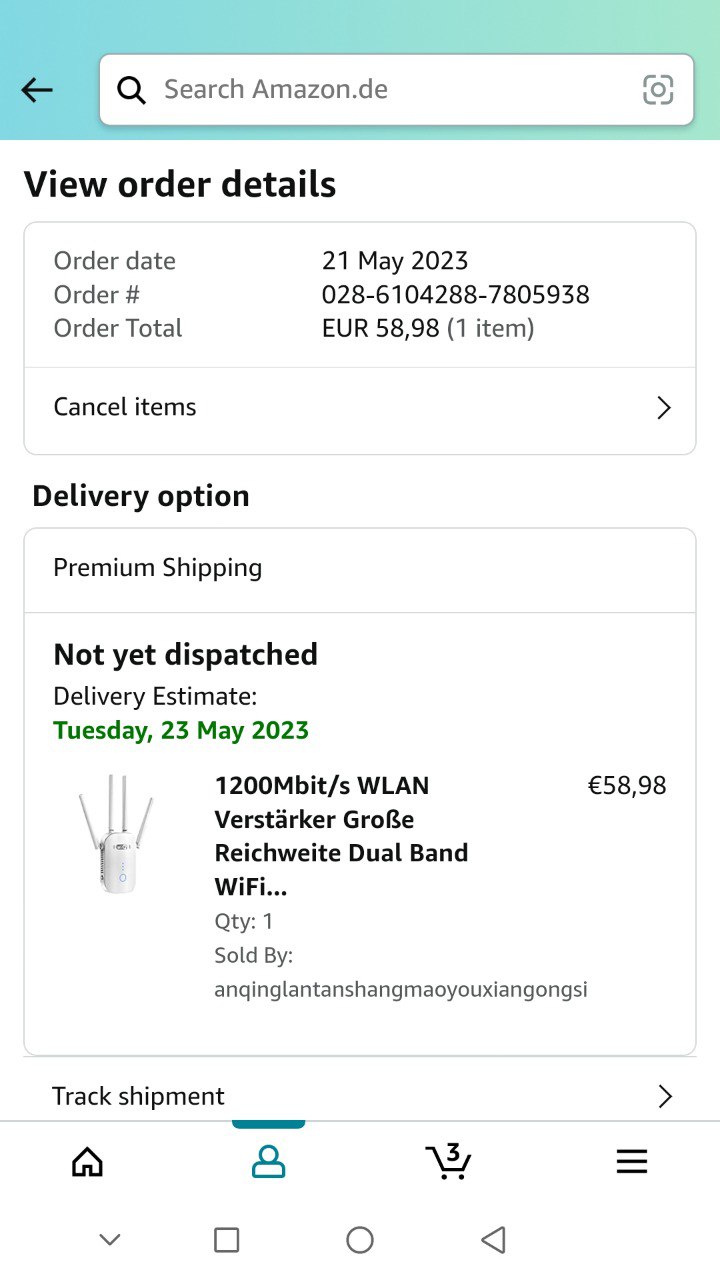Tap the search magnifier icon
The image size is (720, 1280).
[131, 90]
